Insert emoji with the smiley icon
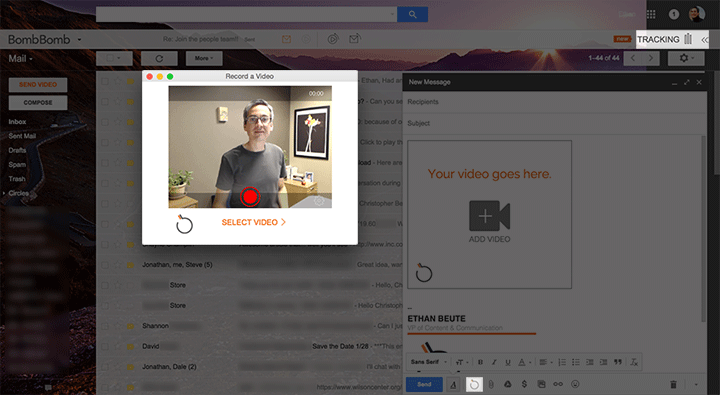720x395 pixels. point(575,384)
